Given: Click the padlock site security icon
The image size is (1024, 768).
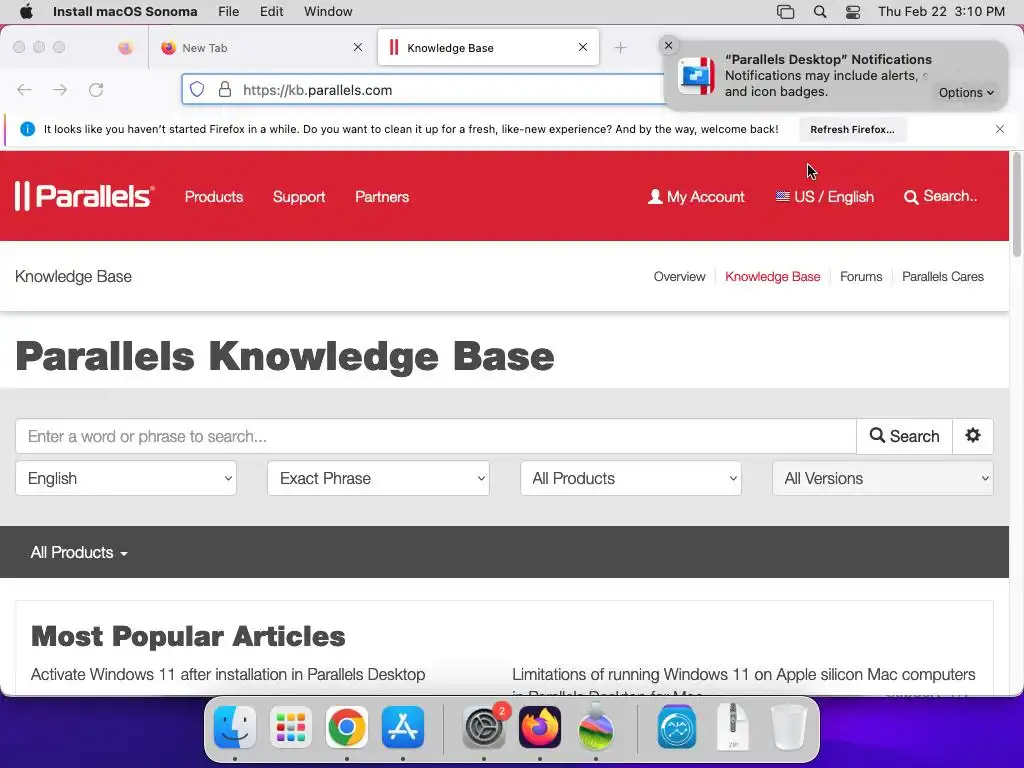Looking at the screenshot, I should click(225, 89).
